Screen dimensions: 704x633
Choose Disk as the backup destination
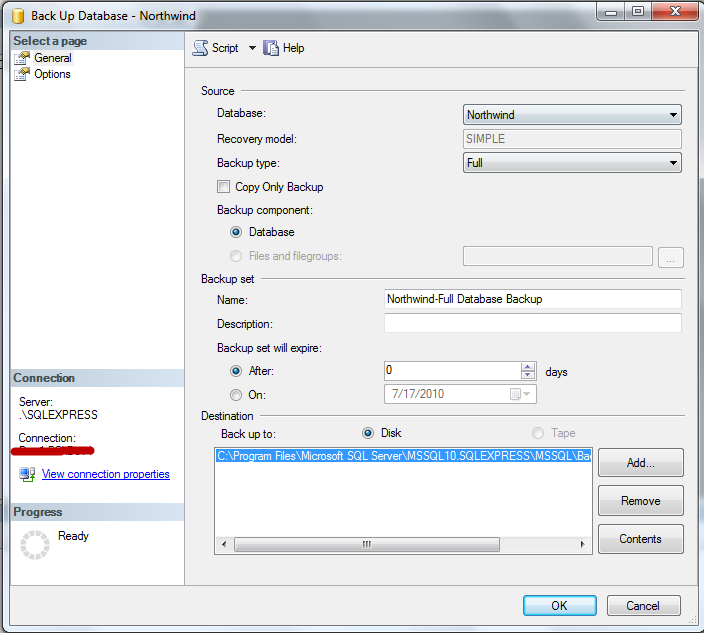click(368, 433)
